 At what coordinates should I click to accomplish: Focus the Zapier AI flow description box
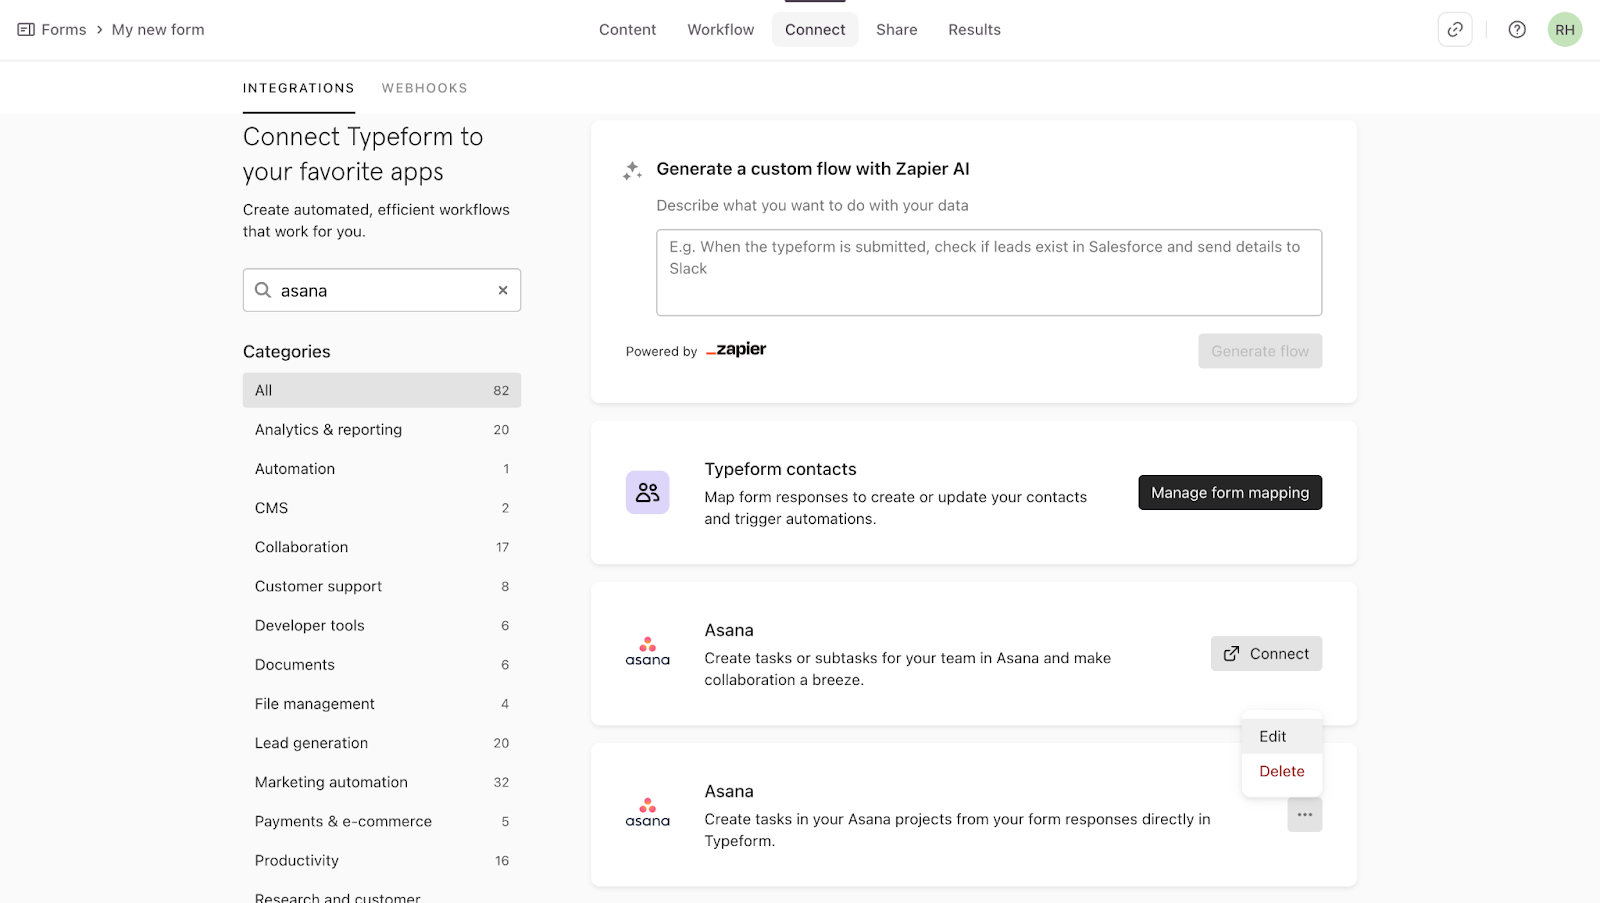[988, 273]
